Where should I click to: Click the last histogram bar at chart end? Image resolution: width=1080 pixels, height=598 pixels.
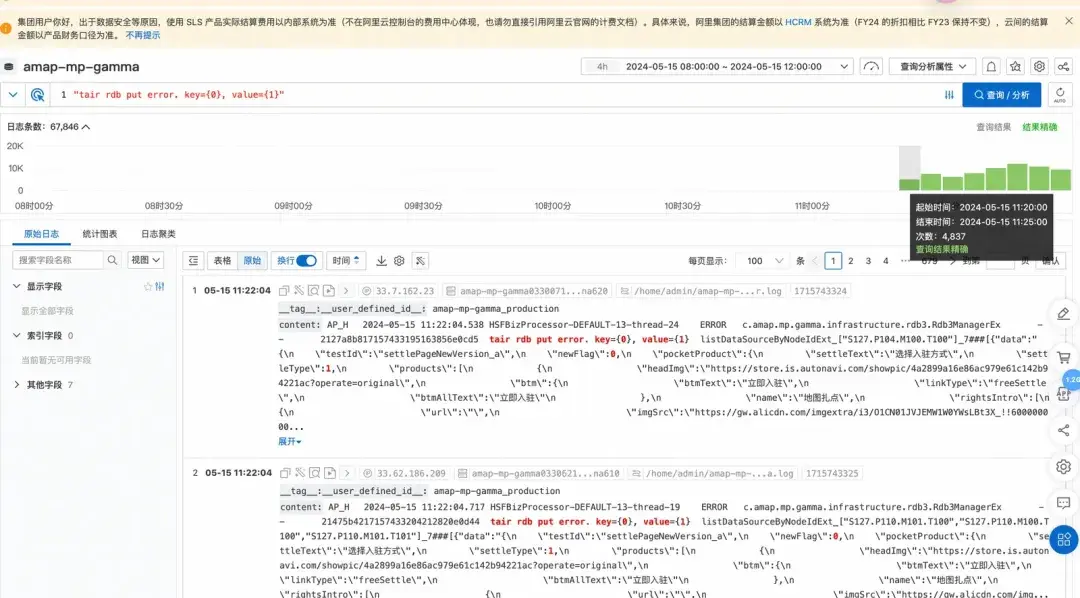[x=1061, y=180]
